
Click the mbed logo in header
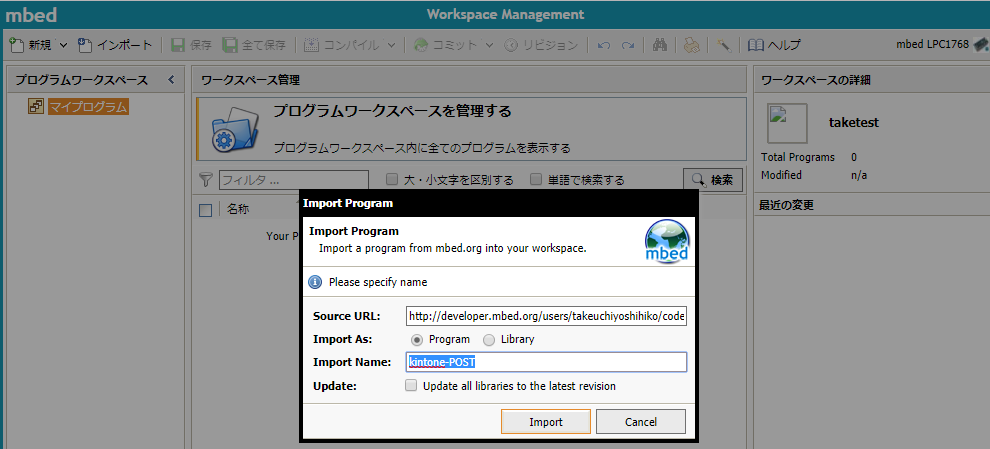click(x=32, y=15)
